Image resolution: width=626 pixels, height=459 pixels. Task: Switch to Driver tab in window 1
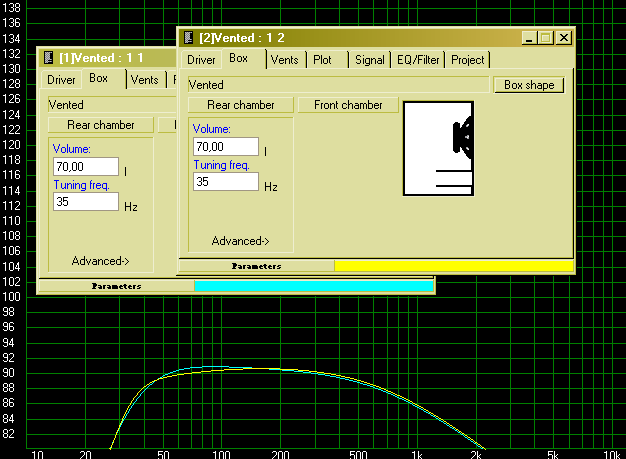tap(61, 80)
